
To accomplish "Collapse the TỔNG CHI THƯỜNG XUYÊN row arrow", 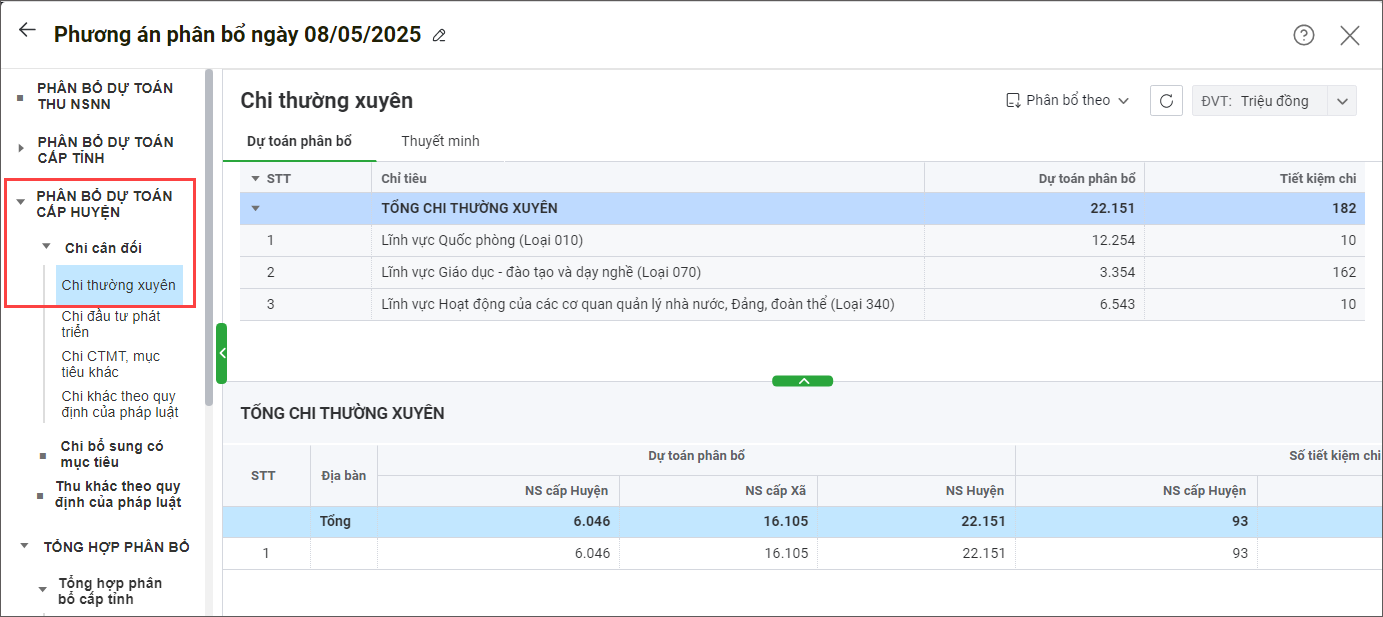I will (255, 209).
